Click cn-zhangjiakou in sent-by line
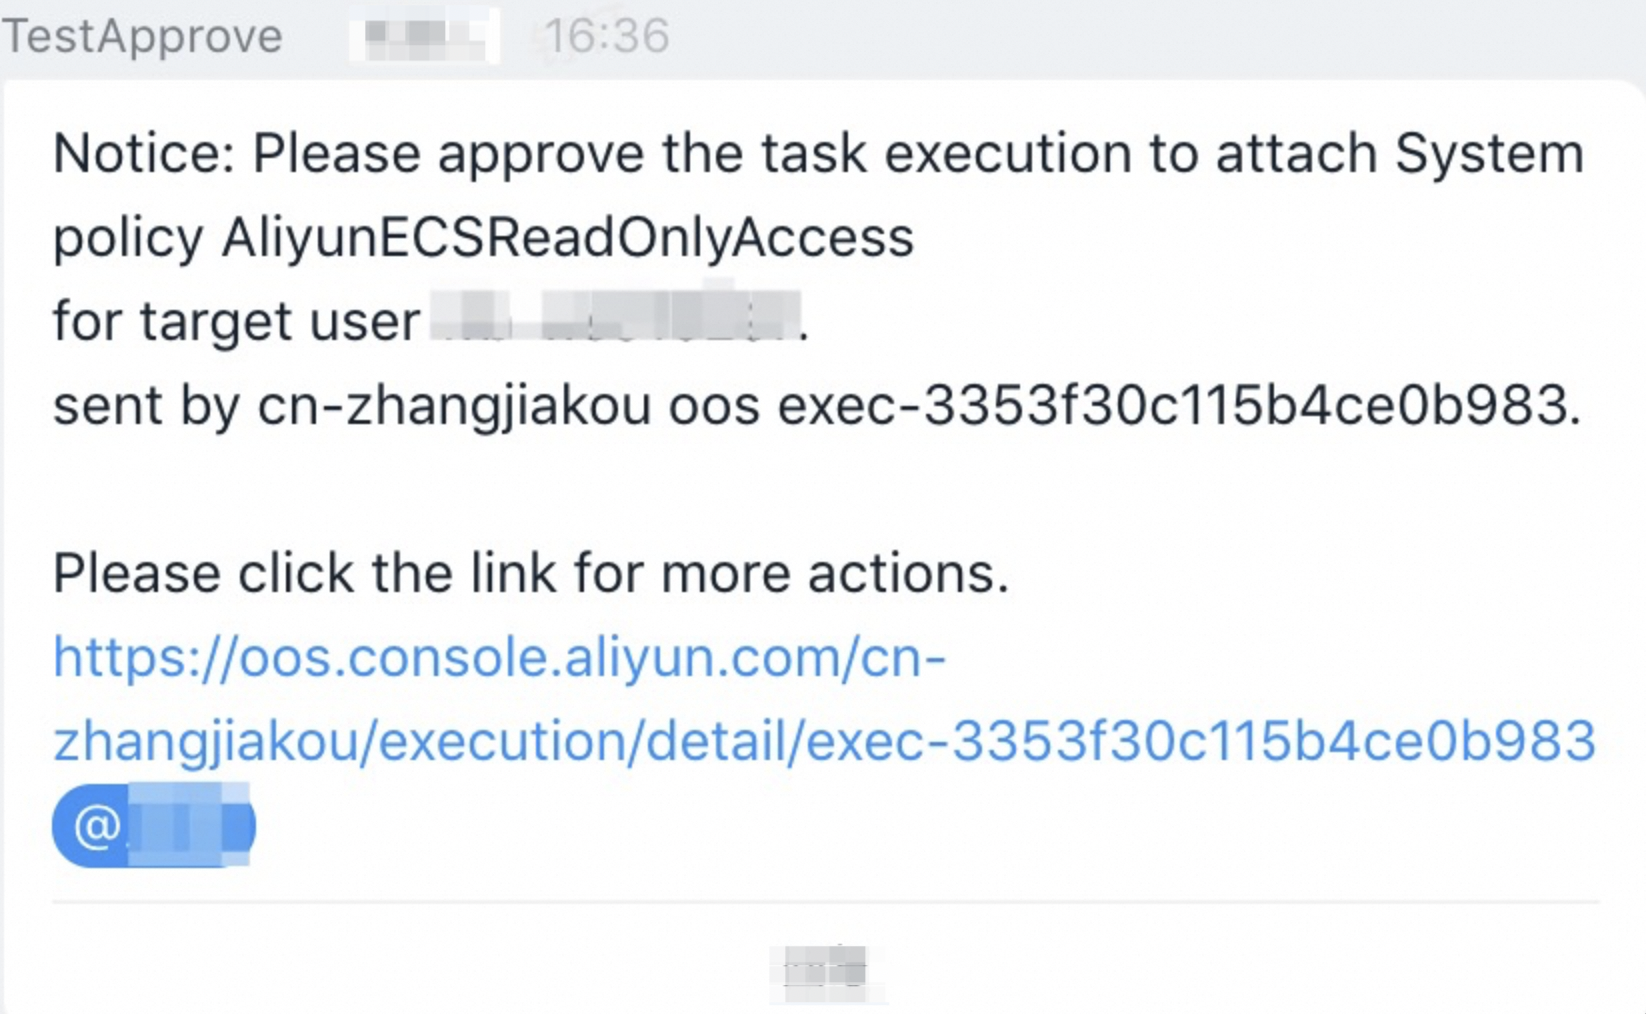1646x1014 pixels. point(455,407)
